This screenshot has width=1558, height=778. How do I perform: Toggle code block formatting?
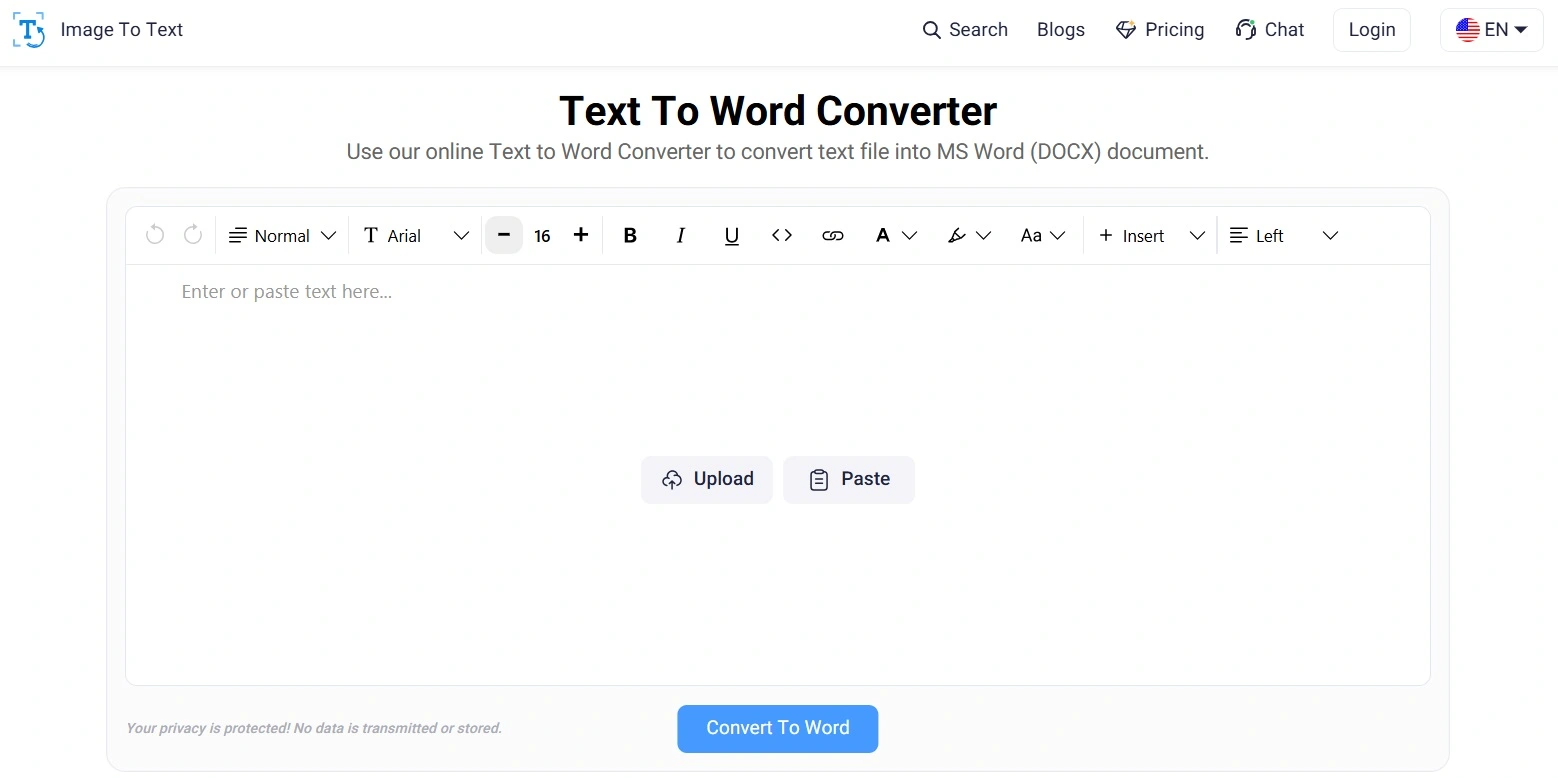pos(782,235)
